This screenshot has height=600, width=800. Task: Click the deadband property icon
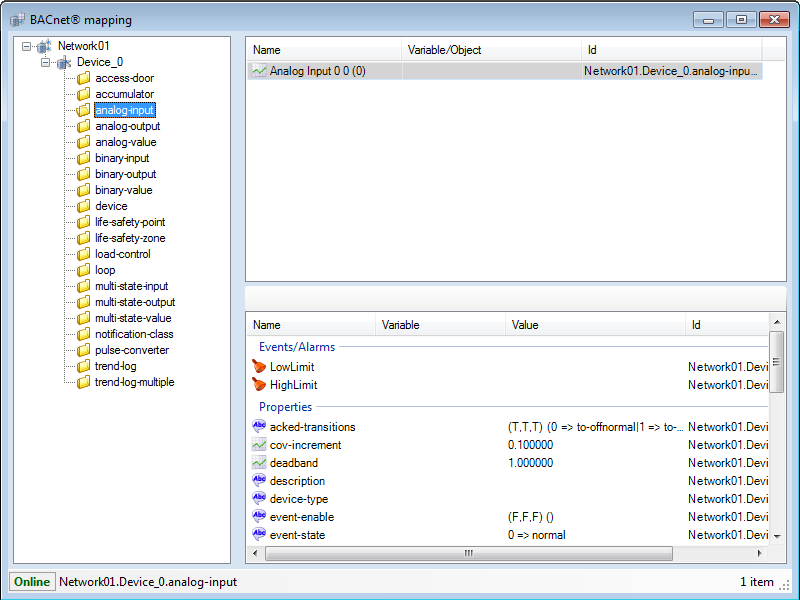[x=260, y=463]
